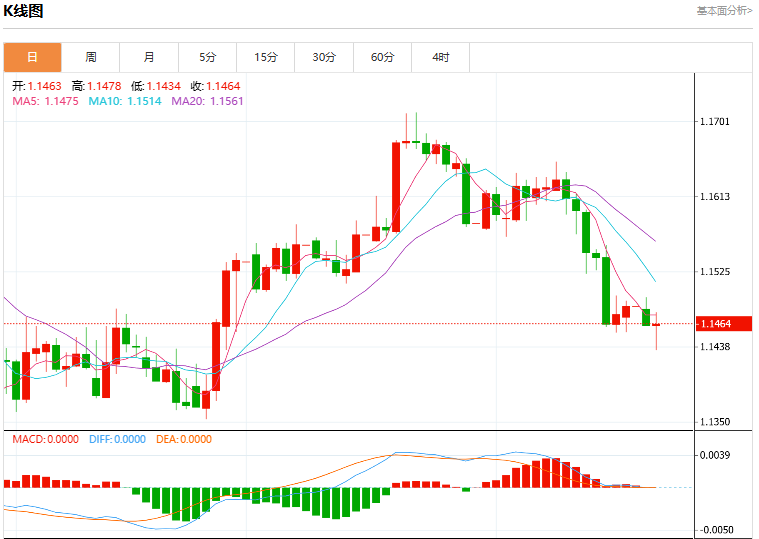The height and width of the screenshot is (539, 759).
Task: Switch to the 周 weekly tab
Action: click(x=91, y=57)
